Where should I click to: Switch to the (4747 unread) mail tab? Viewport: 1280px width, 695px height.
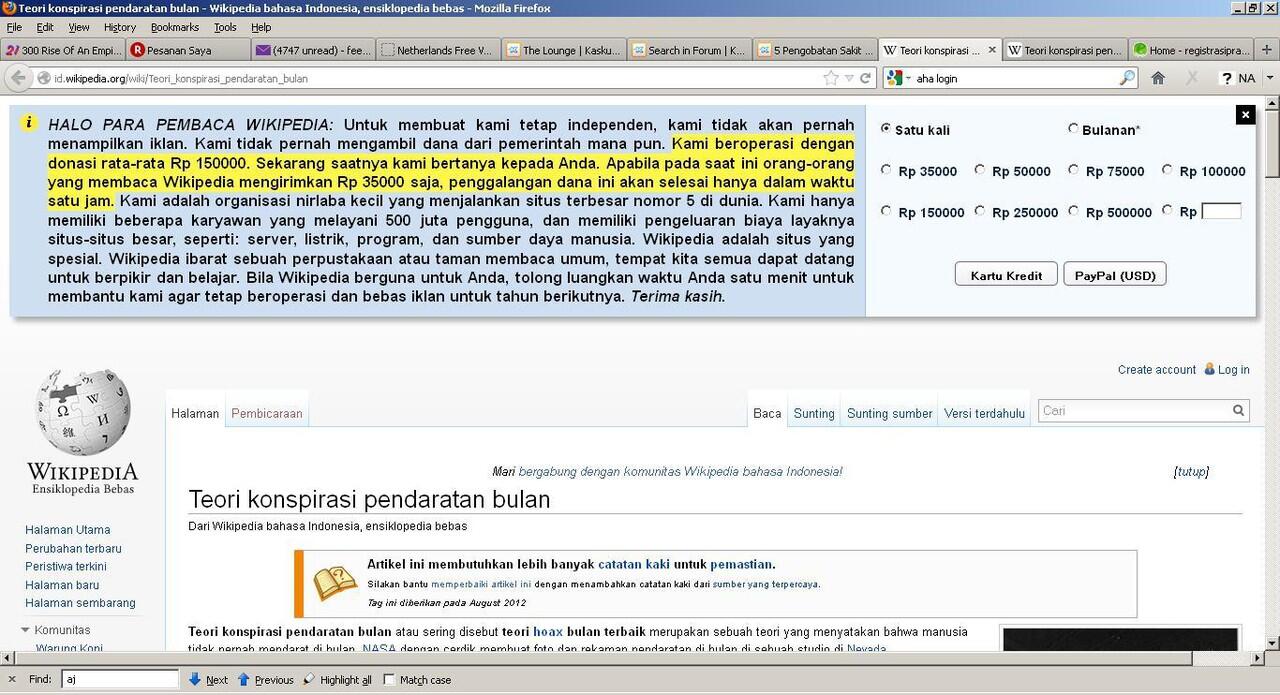[x=312, y=49]
